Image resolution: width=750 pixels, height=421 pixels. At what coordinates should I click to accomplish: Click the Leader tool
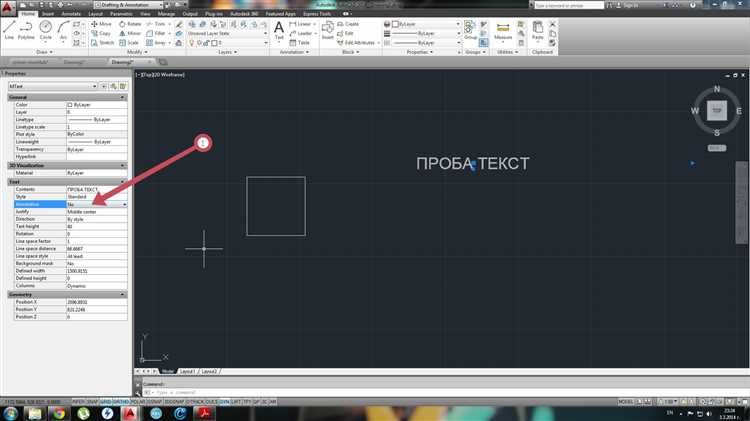(x=301, y=33)
